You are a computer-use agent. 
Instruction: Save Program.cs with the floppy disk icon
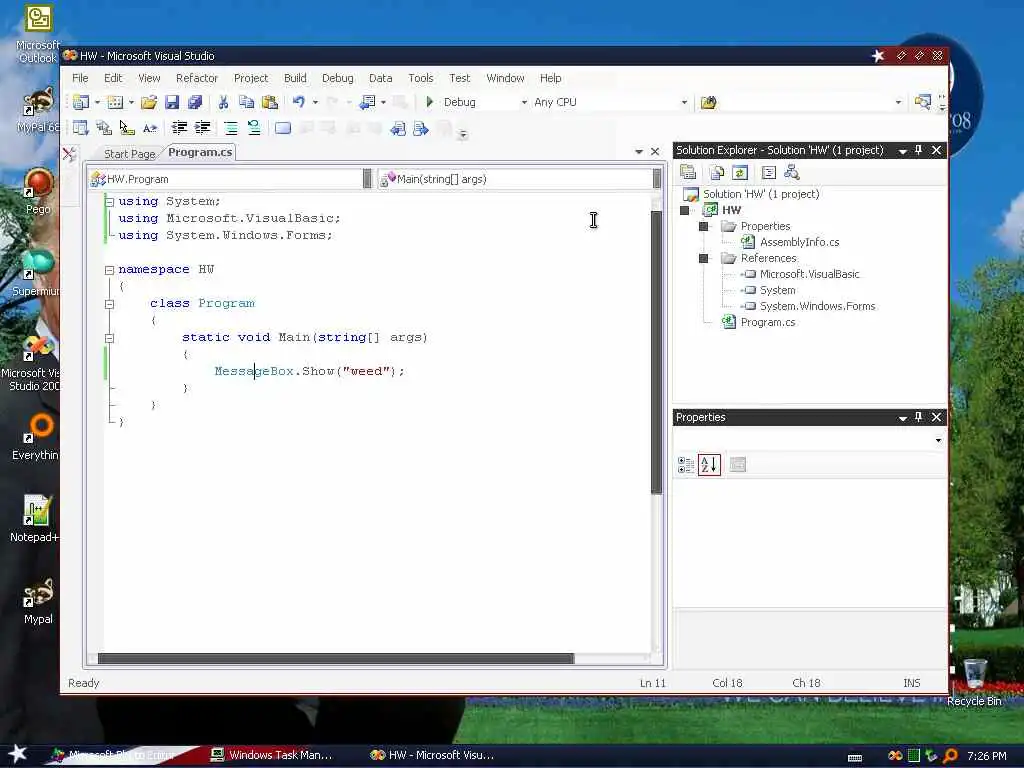click(172, 102)
